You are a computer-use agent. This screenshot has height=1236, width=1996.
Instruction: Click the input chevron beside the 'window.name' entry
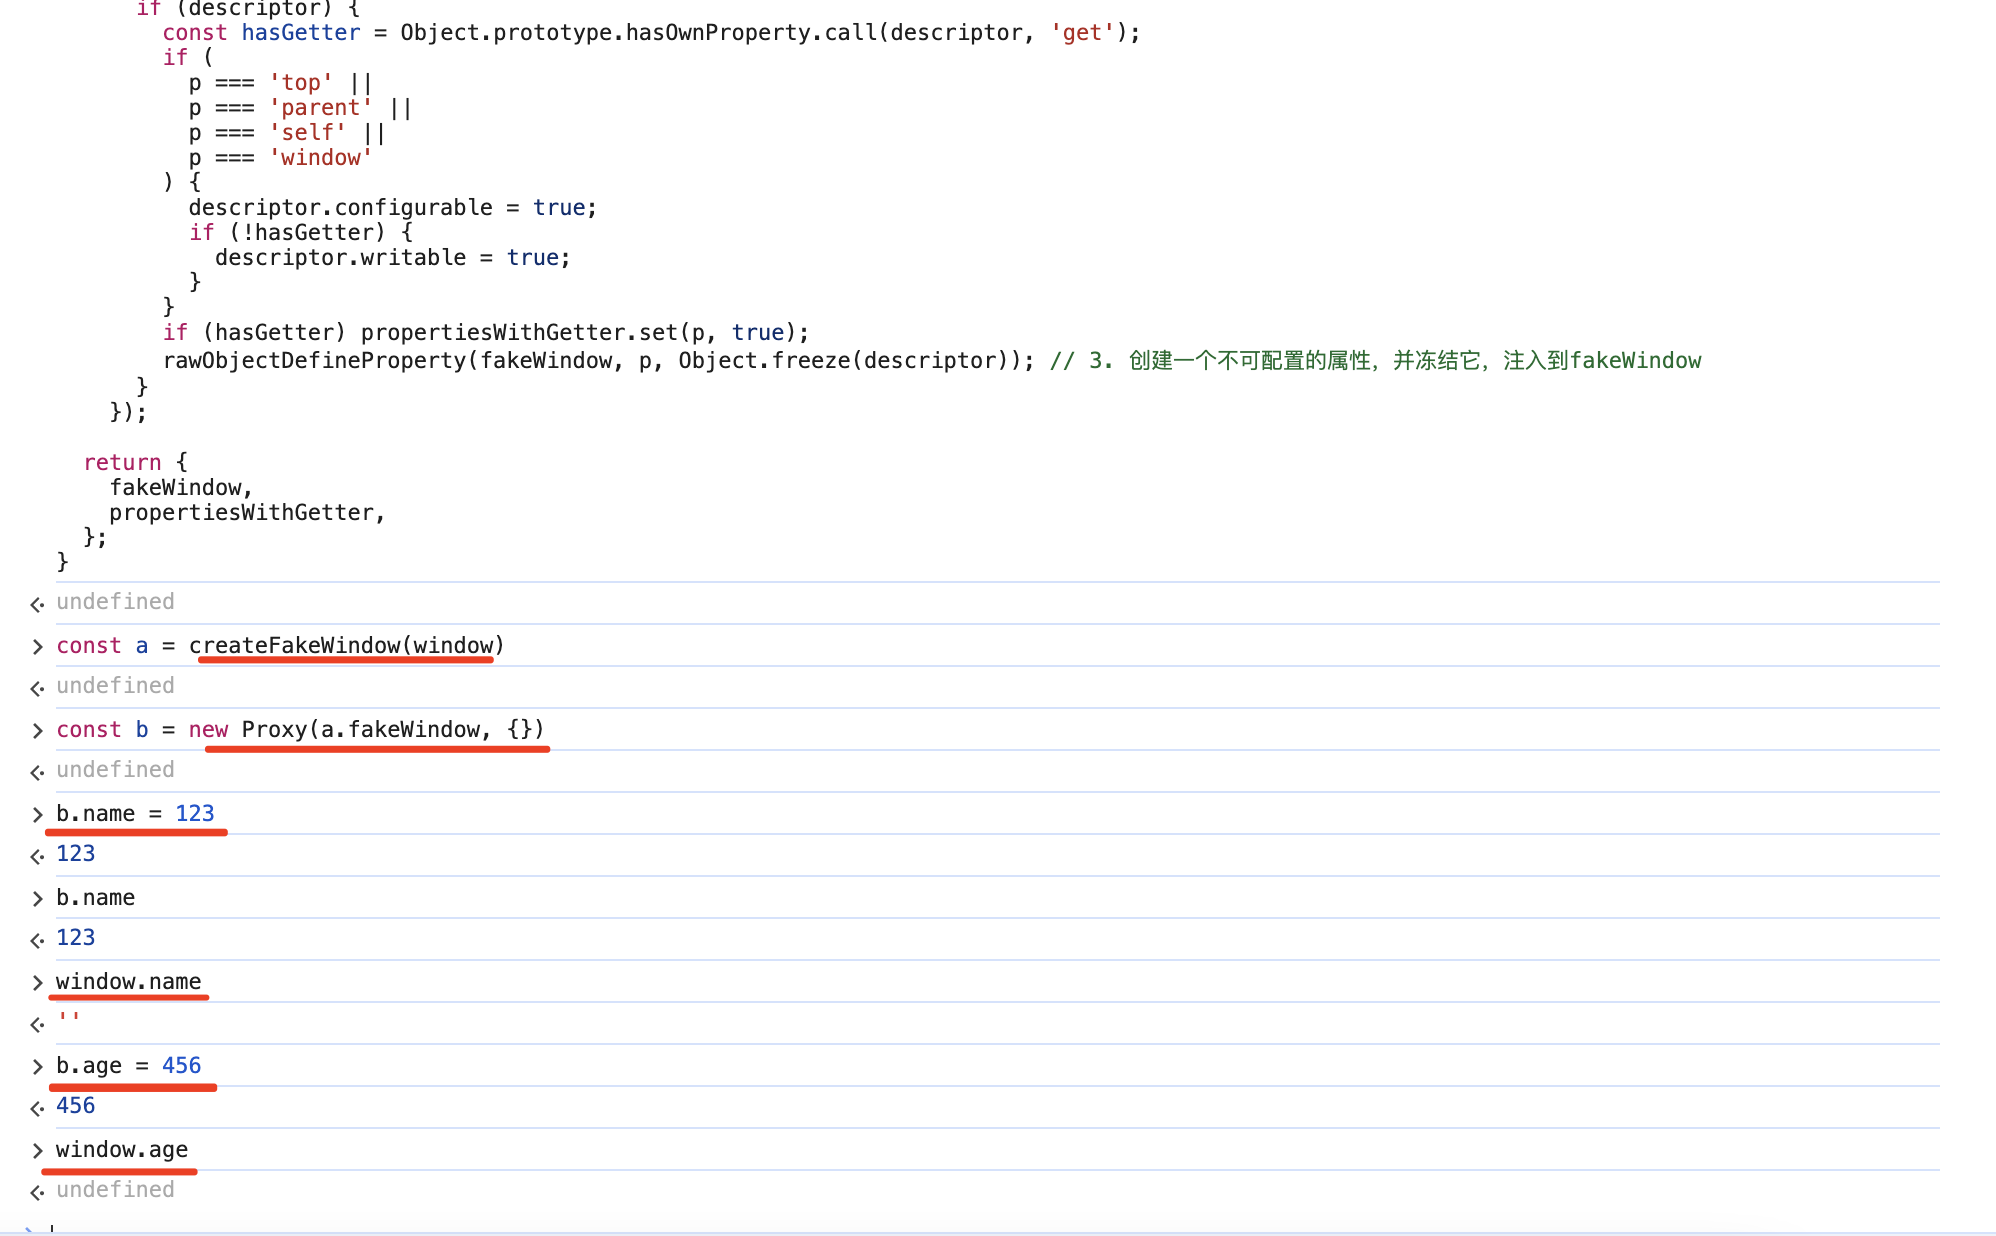click(37, 983)
